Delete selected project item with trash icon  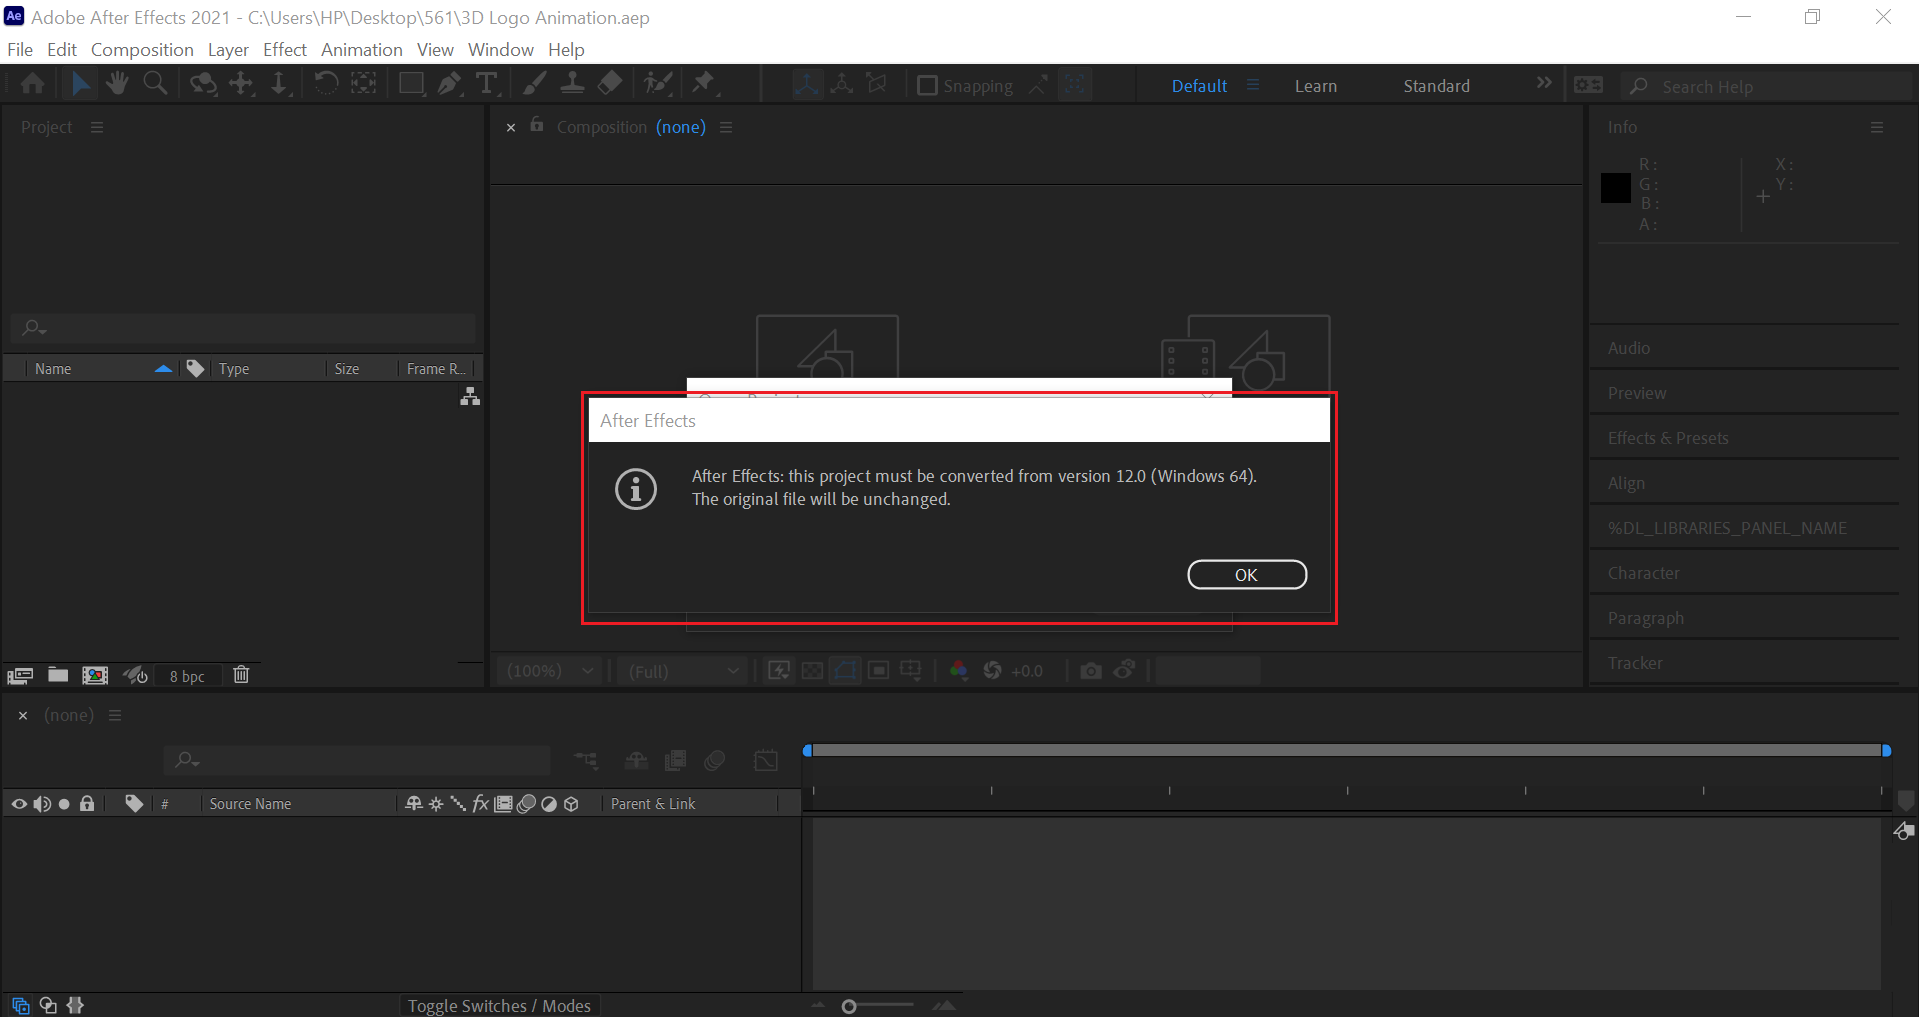coord(241,675)
